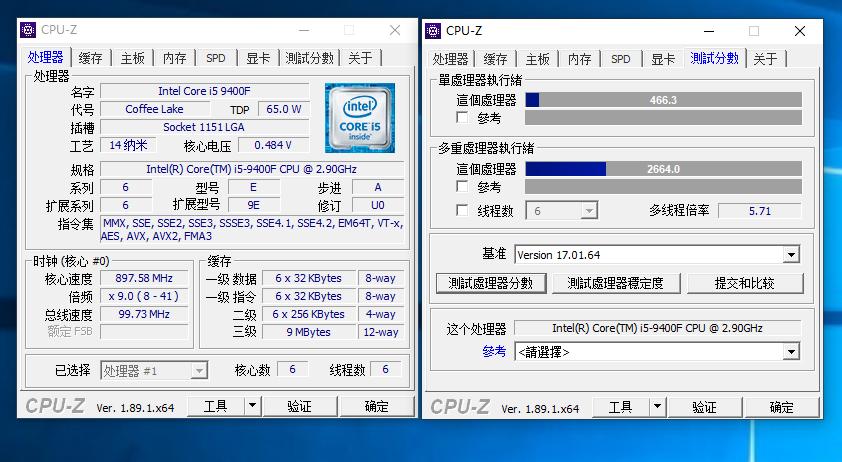Click the 測試處理器分數 benchmark button
The image size is (842, 462).
click(x=491, y=283)
